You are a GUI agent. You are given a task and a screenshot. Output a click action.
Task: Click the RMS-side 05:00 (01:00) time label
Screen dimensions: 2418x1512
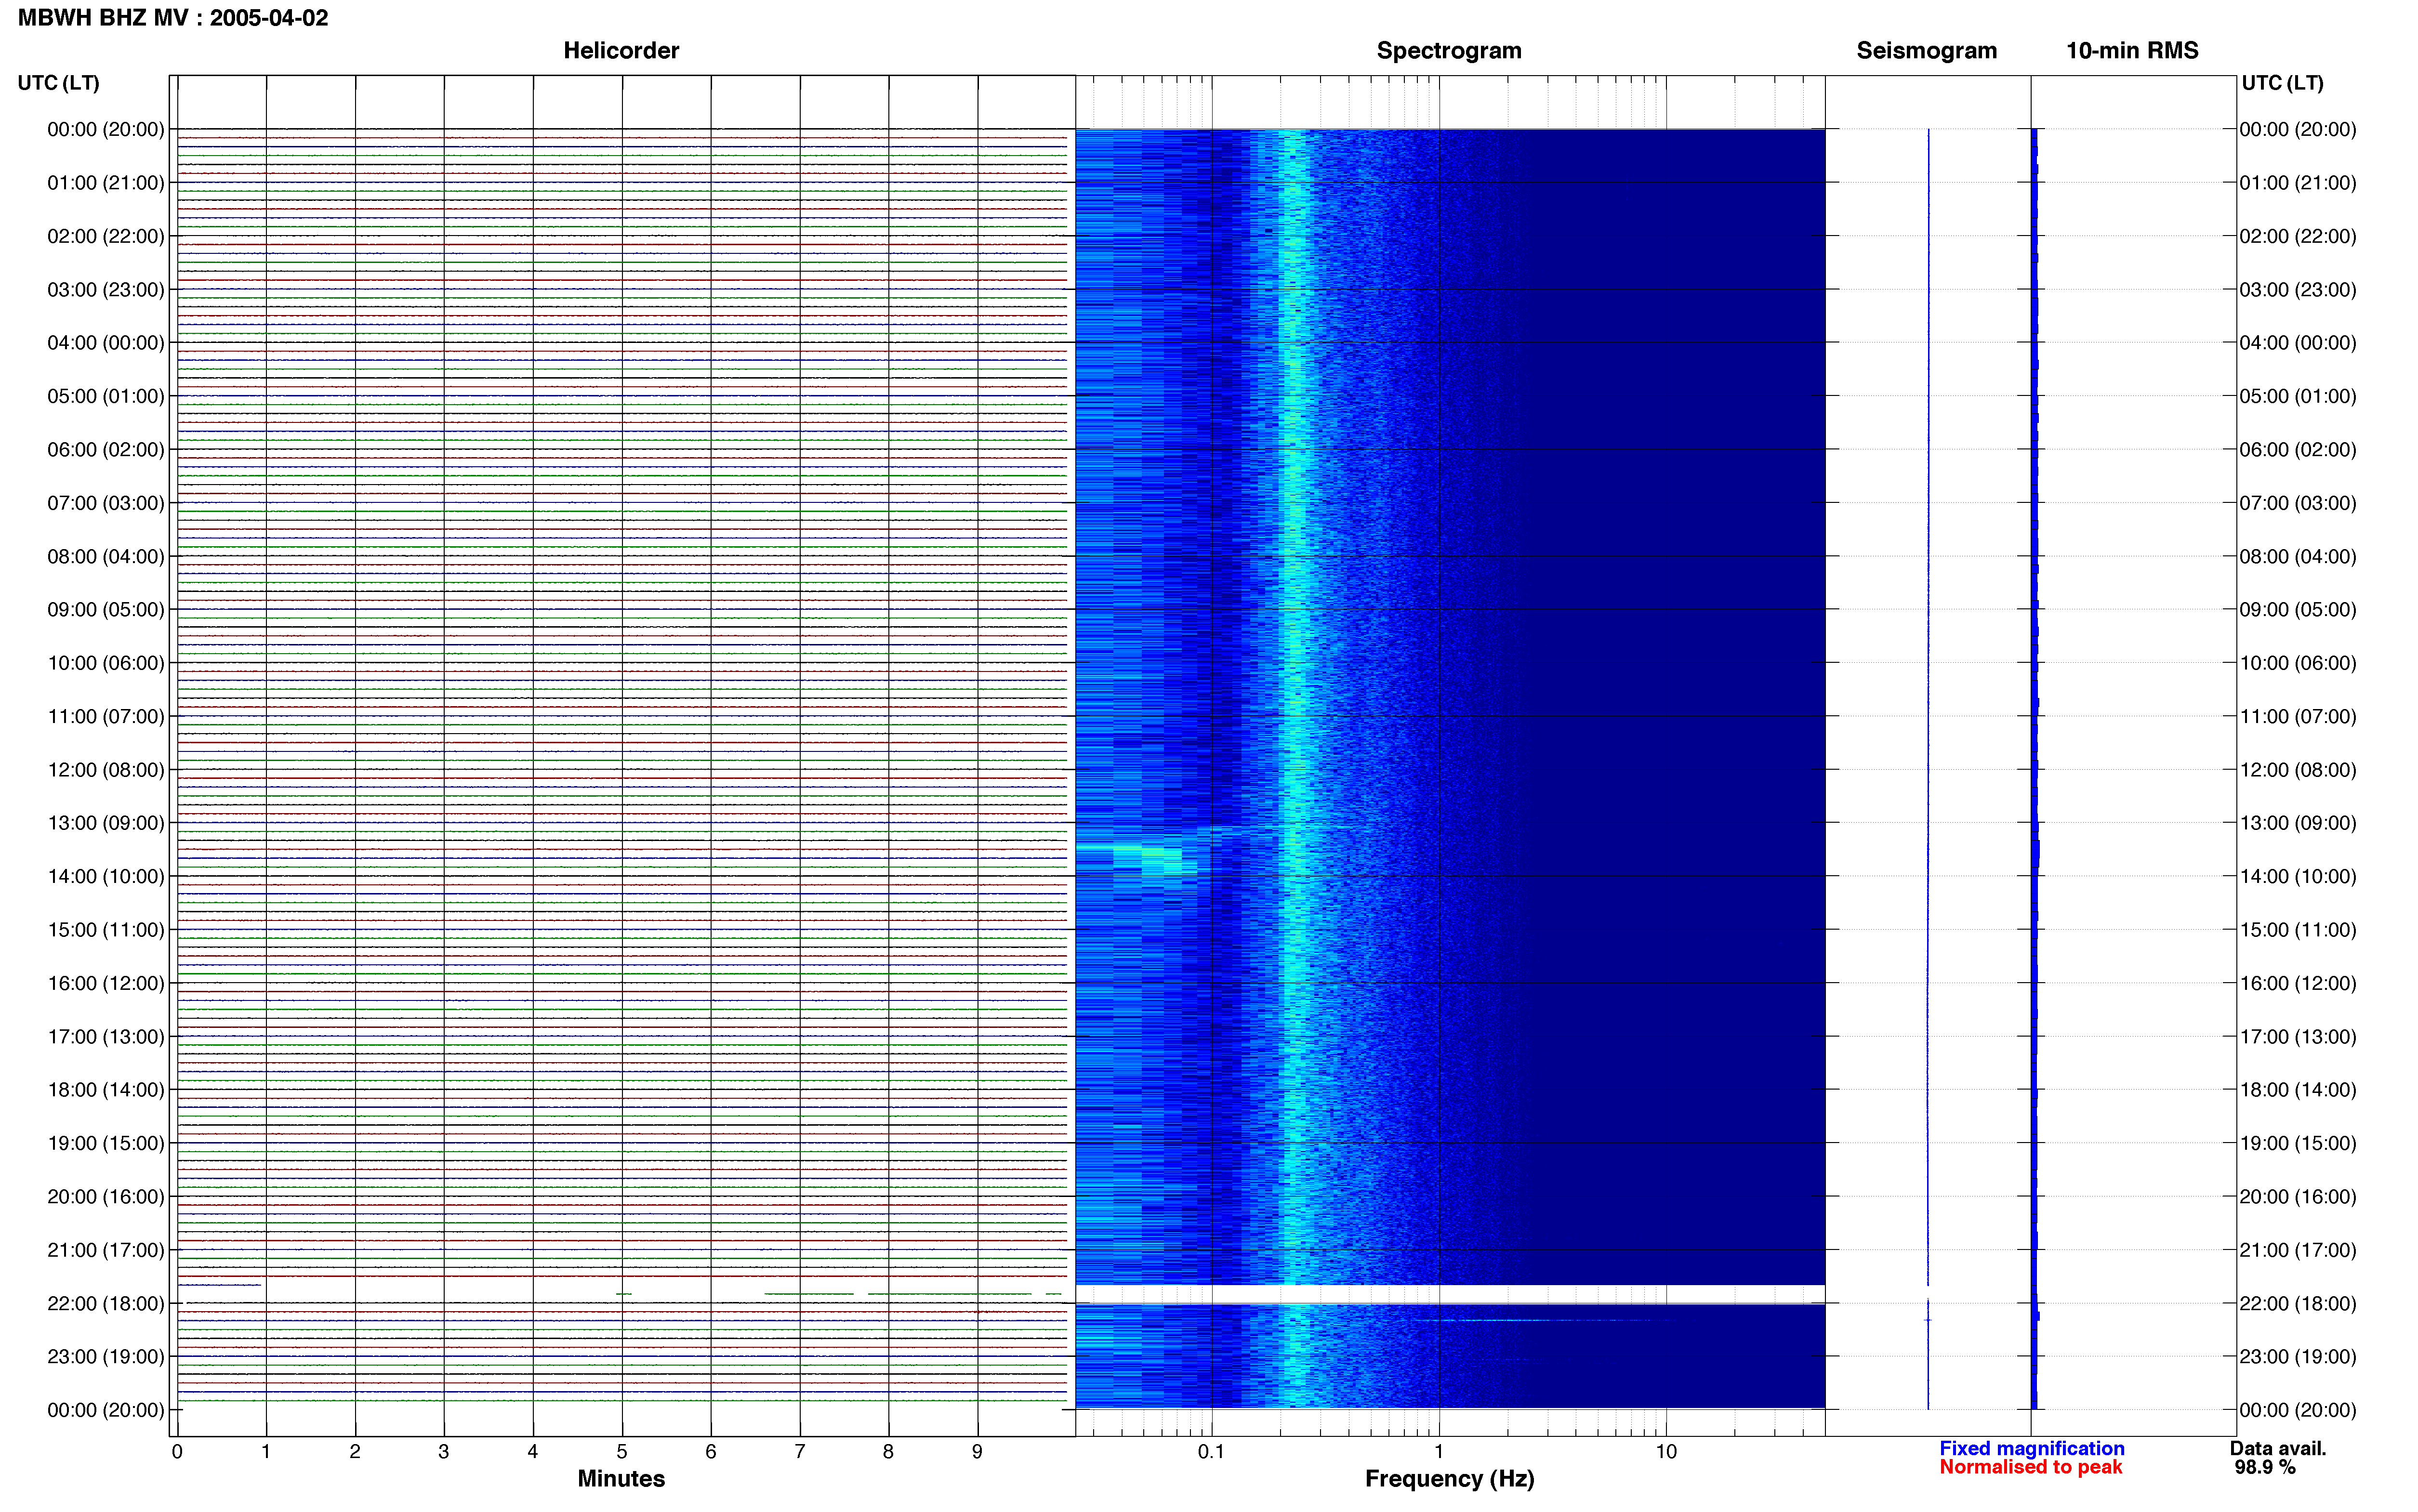(2297, 396)
